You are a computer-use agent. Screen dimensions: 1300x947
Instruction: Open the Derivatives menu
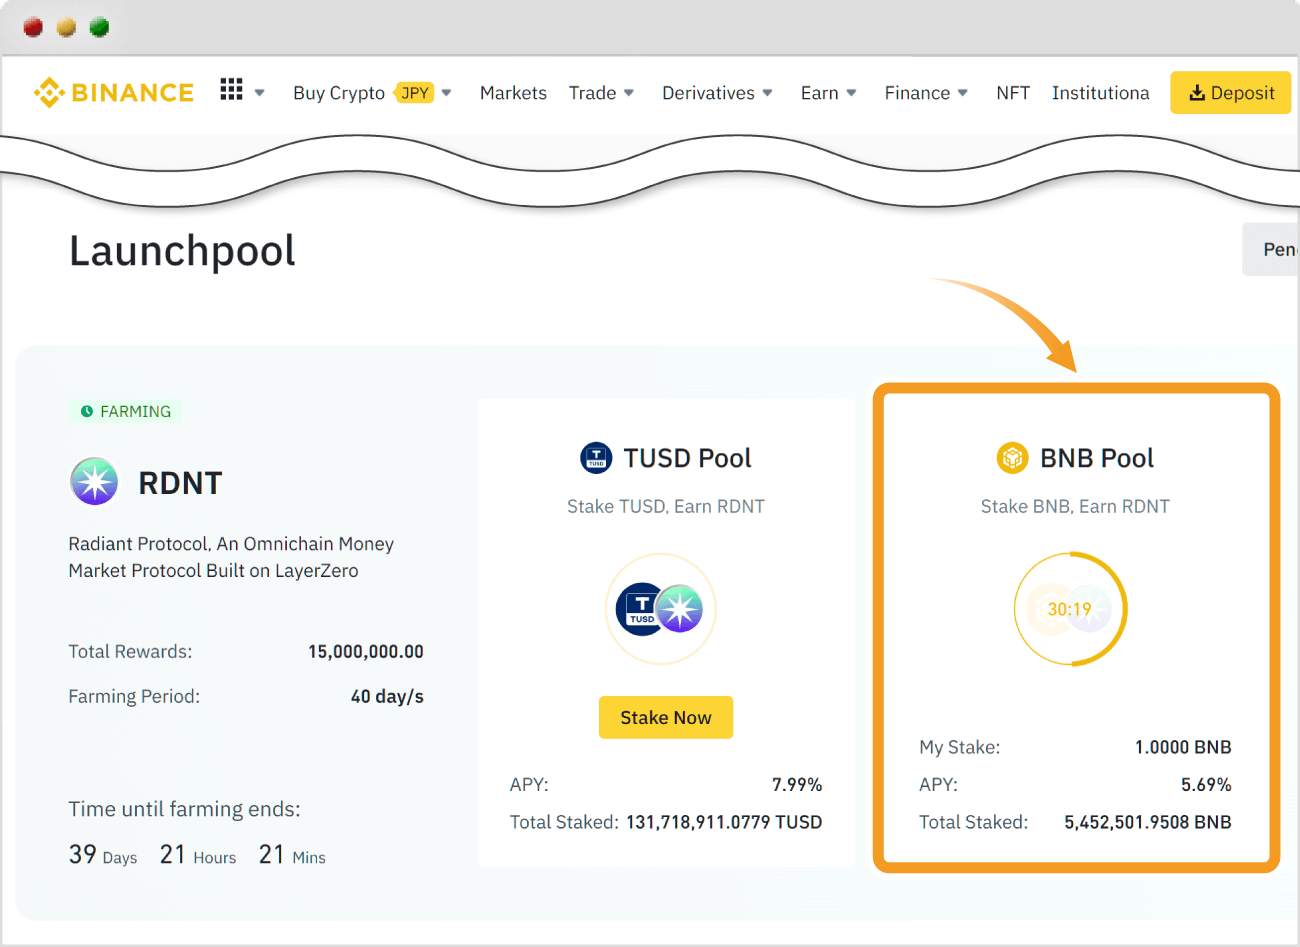click(708, 93)
